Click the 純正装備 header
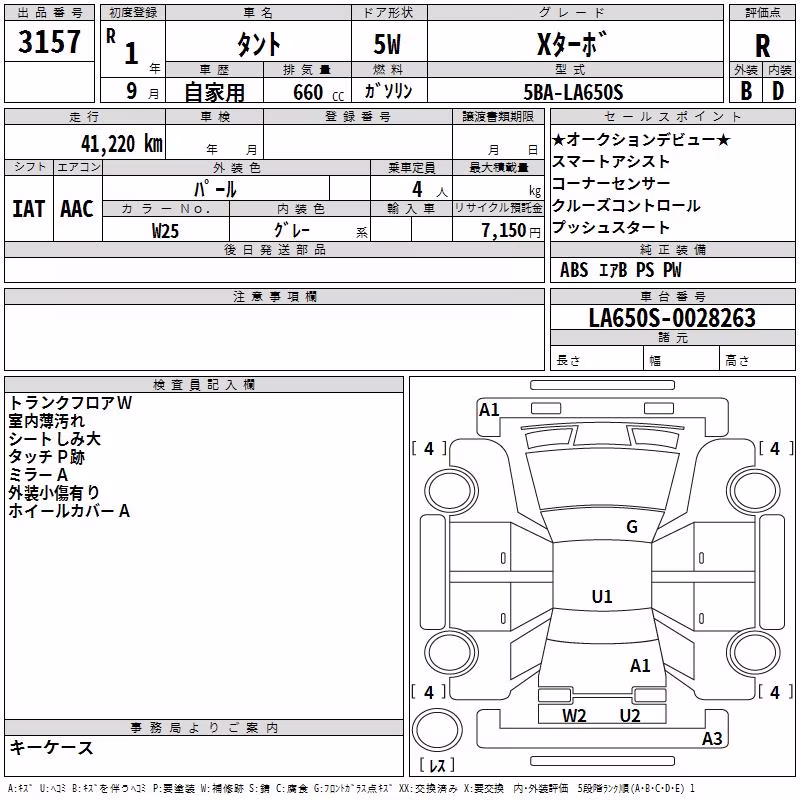 click(x=672, y=250)
